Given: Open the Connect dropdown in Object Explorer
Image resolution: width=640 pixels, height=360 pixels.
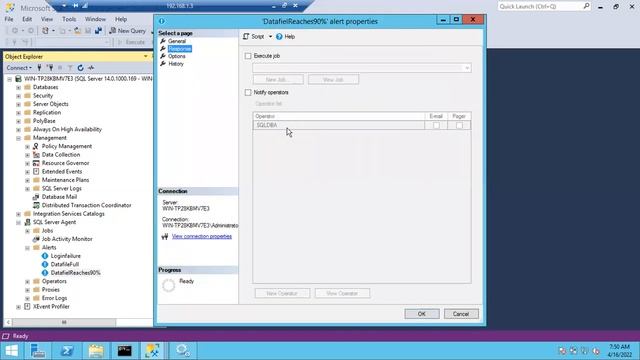Looking at the screenshot, I should coord(19,68).
